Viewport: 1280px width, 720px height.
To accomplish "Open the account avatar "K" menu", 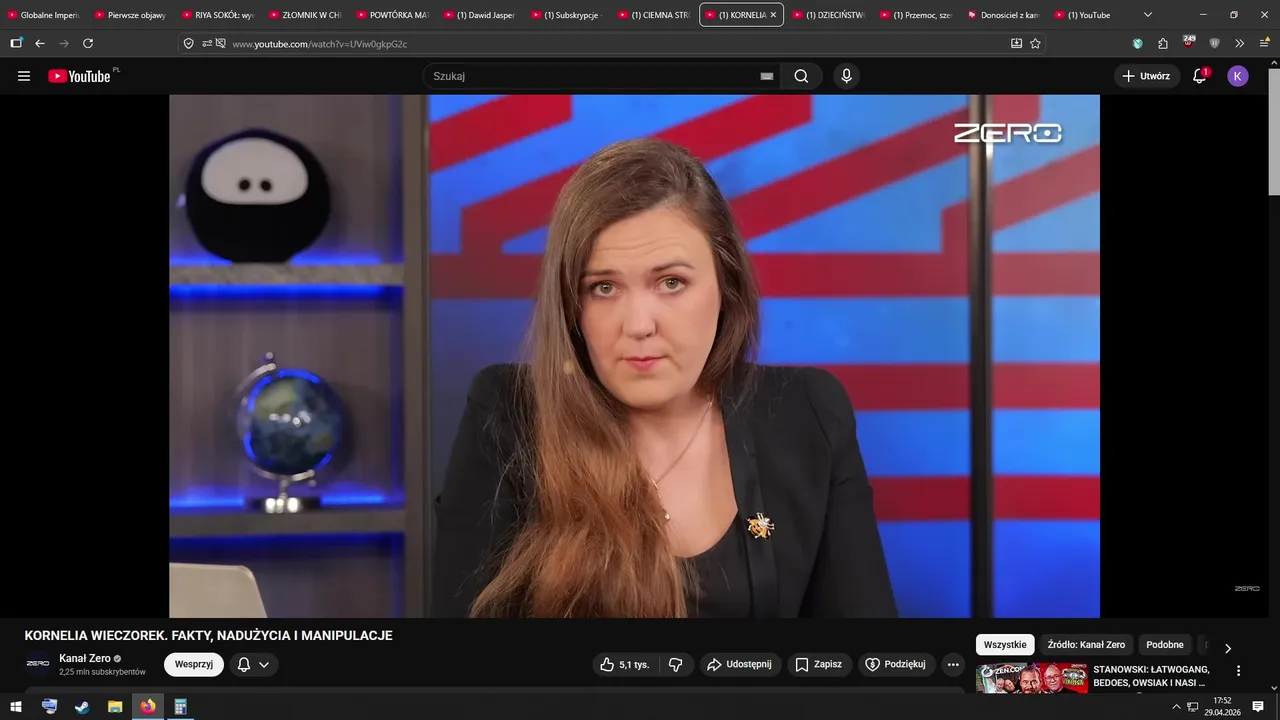I will (x=1238, y=76).
